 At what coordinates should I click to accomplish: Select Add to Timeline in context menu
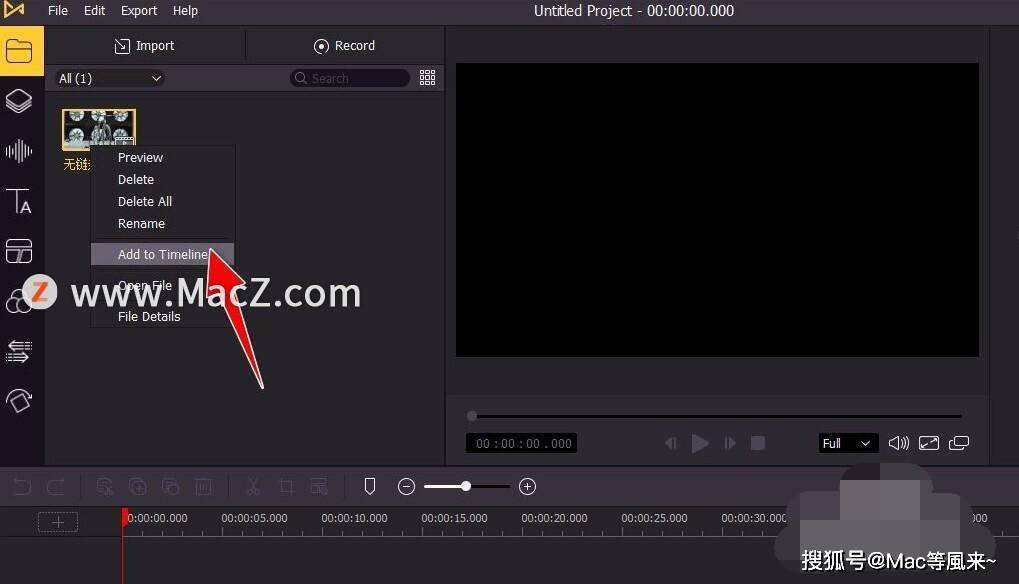[x=162, y=255]
